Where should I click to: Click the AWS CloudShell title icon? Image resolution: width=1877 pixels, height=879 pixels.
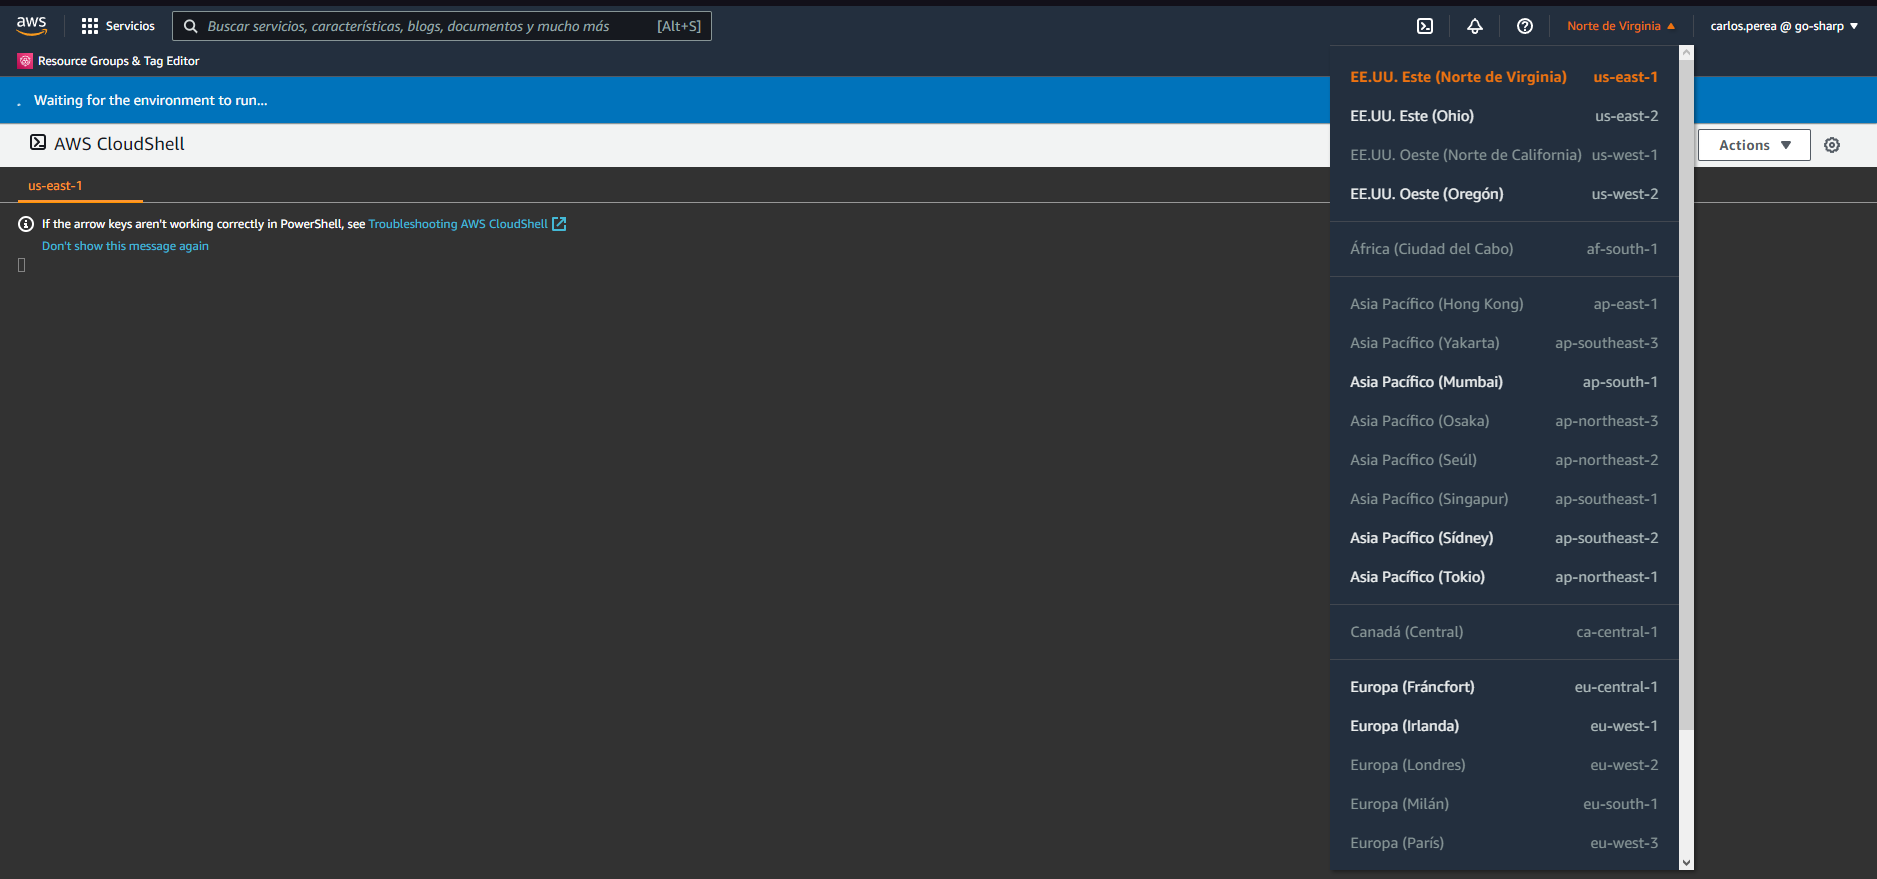(x=38, y=142)
